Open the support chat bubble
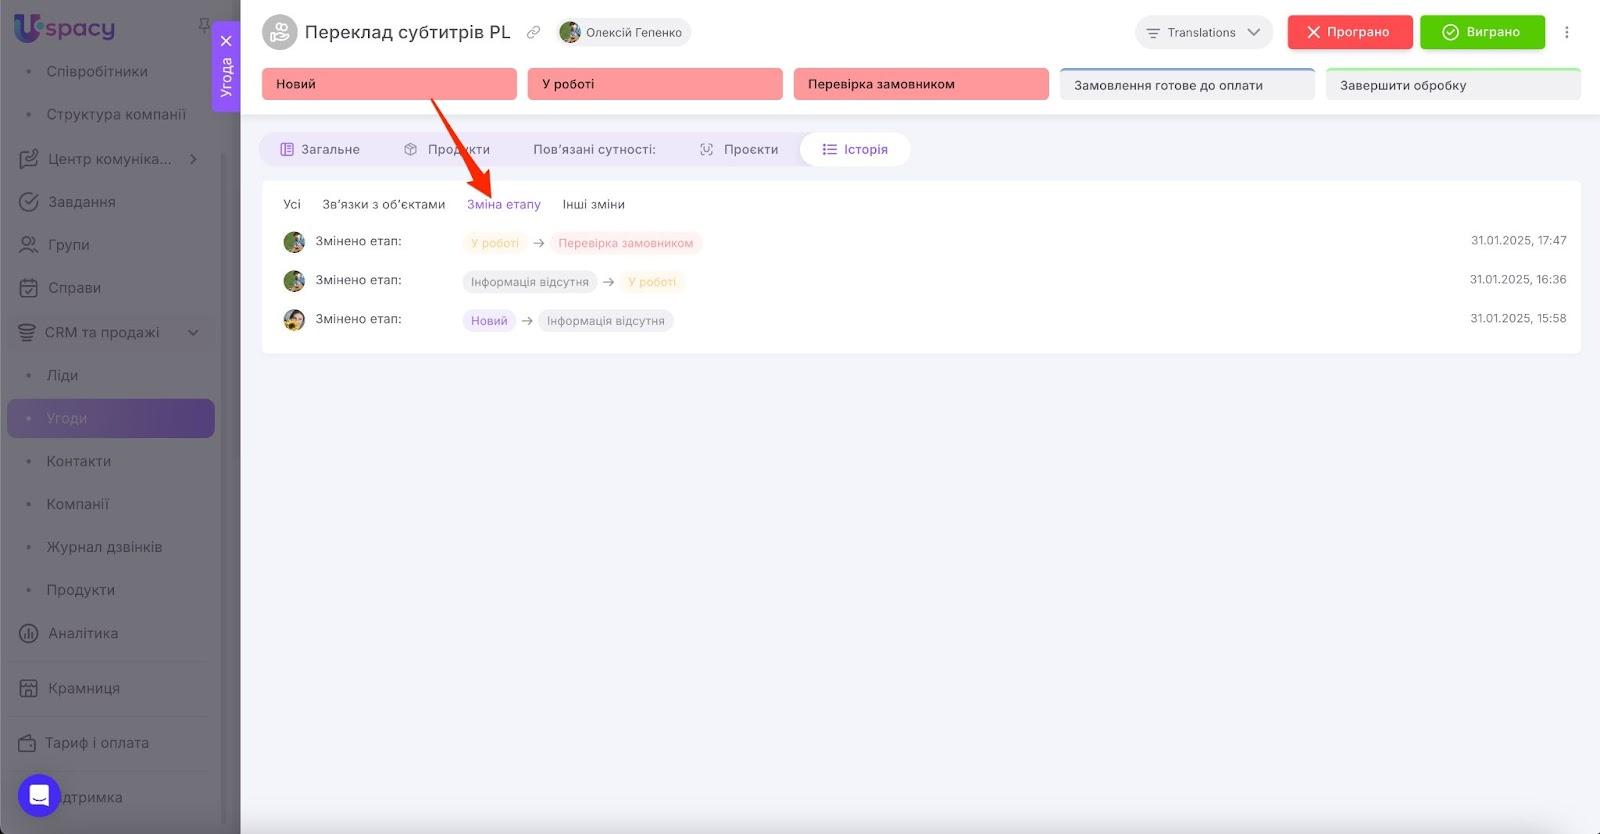Viewport: 1600px width, 834px height. [x=39, y=796]
